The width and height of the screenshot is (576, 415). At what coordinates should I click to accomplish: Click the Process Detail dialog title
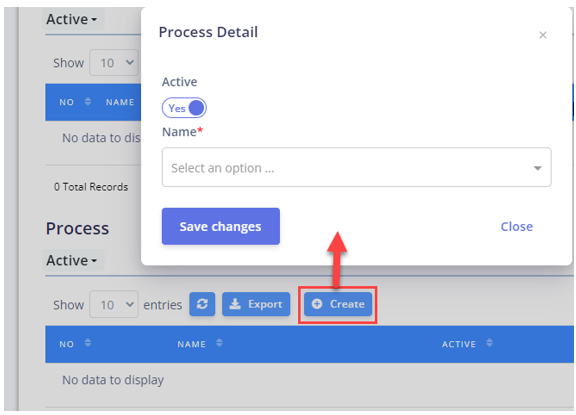(208, 32)
